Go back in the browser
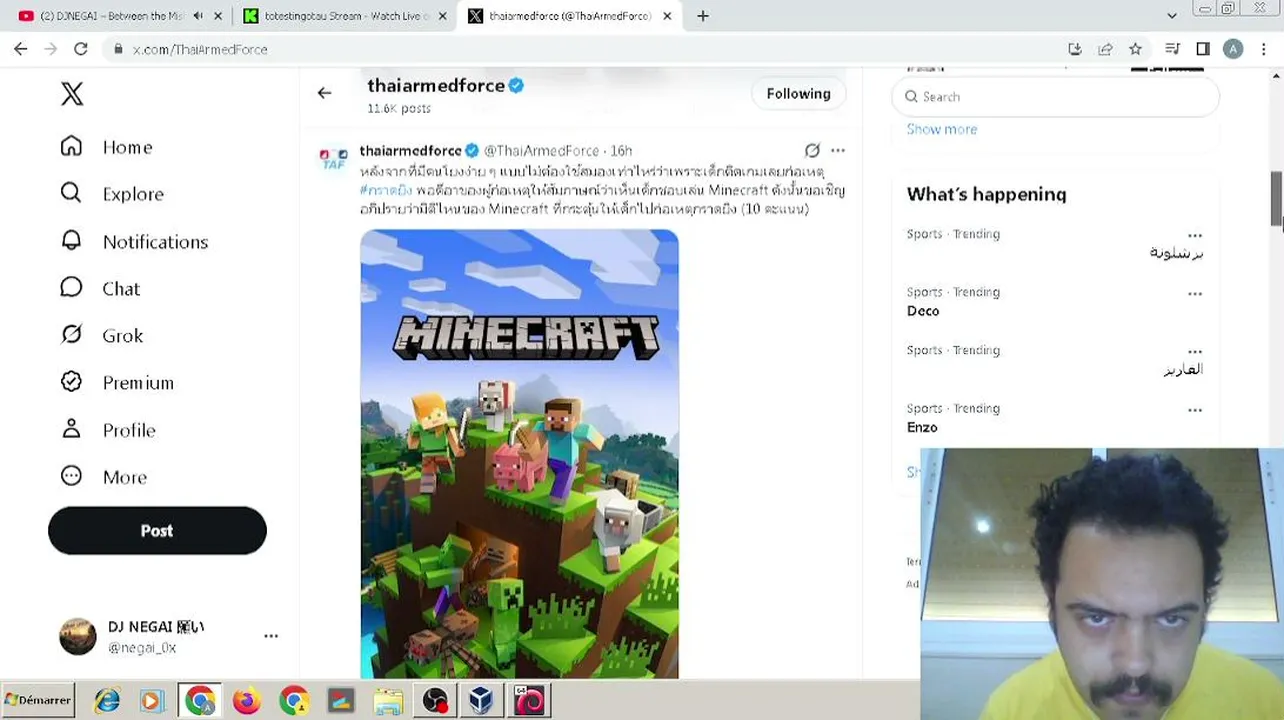Screen dimensions: 1284x720 pos(21,49)
